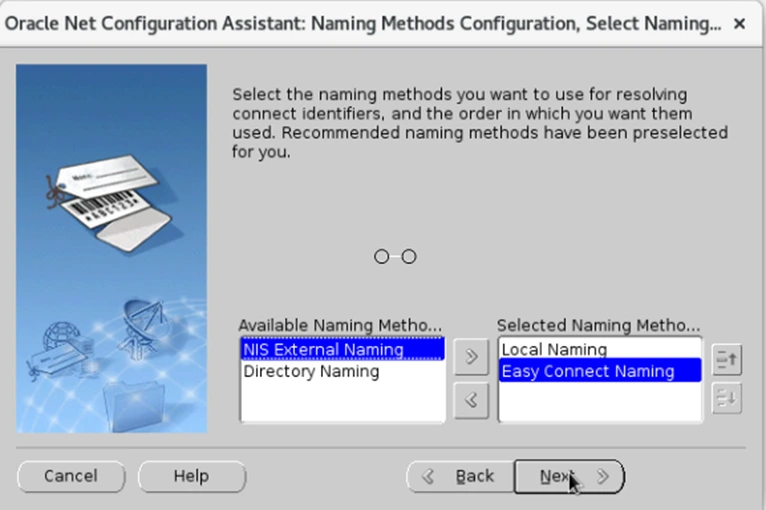Click the right arrow to add selected method
The height and width of the screenshot is (510, 766).
pos(471,357)
